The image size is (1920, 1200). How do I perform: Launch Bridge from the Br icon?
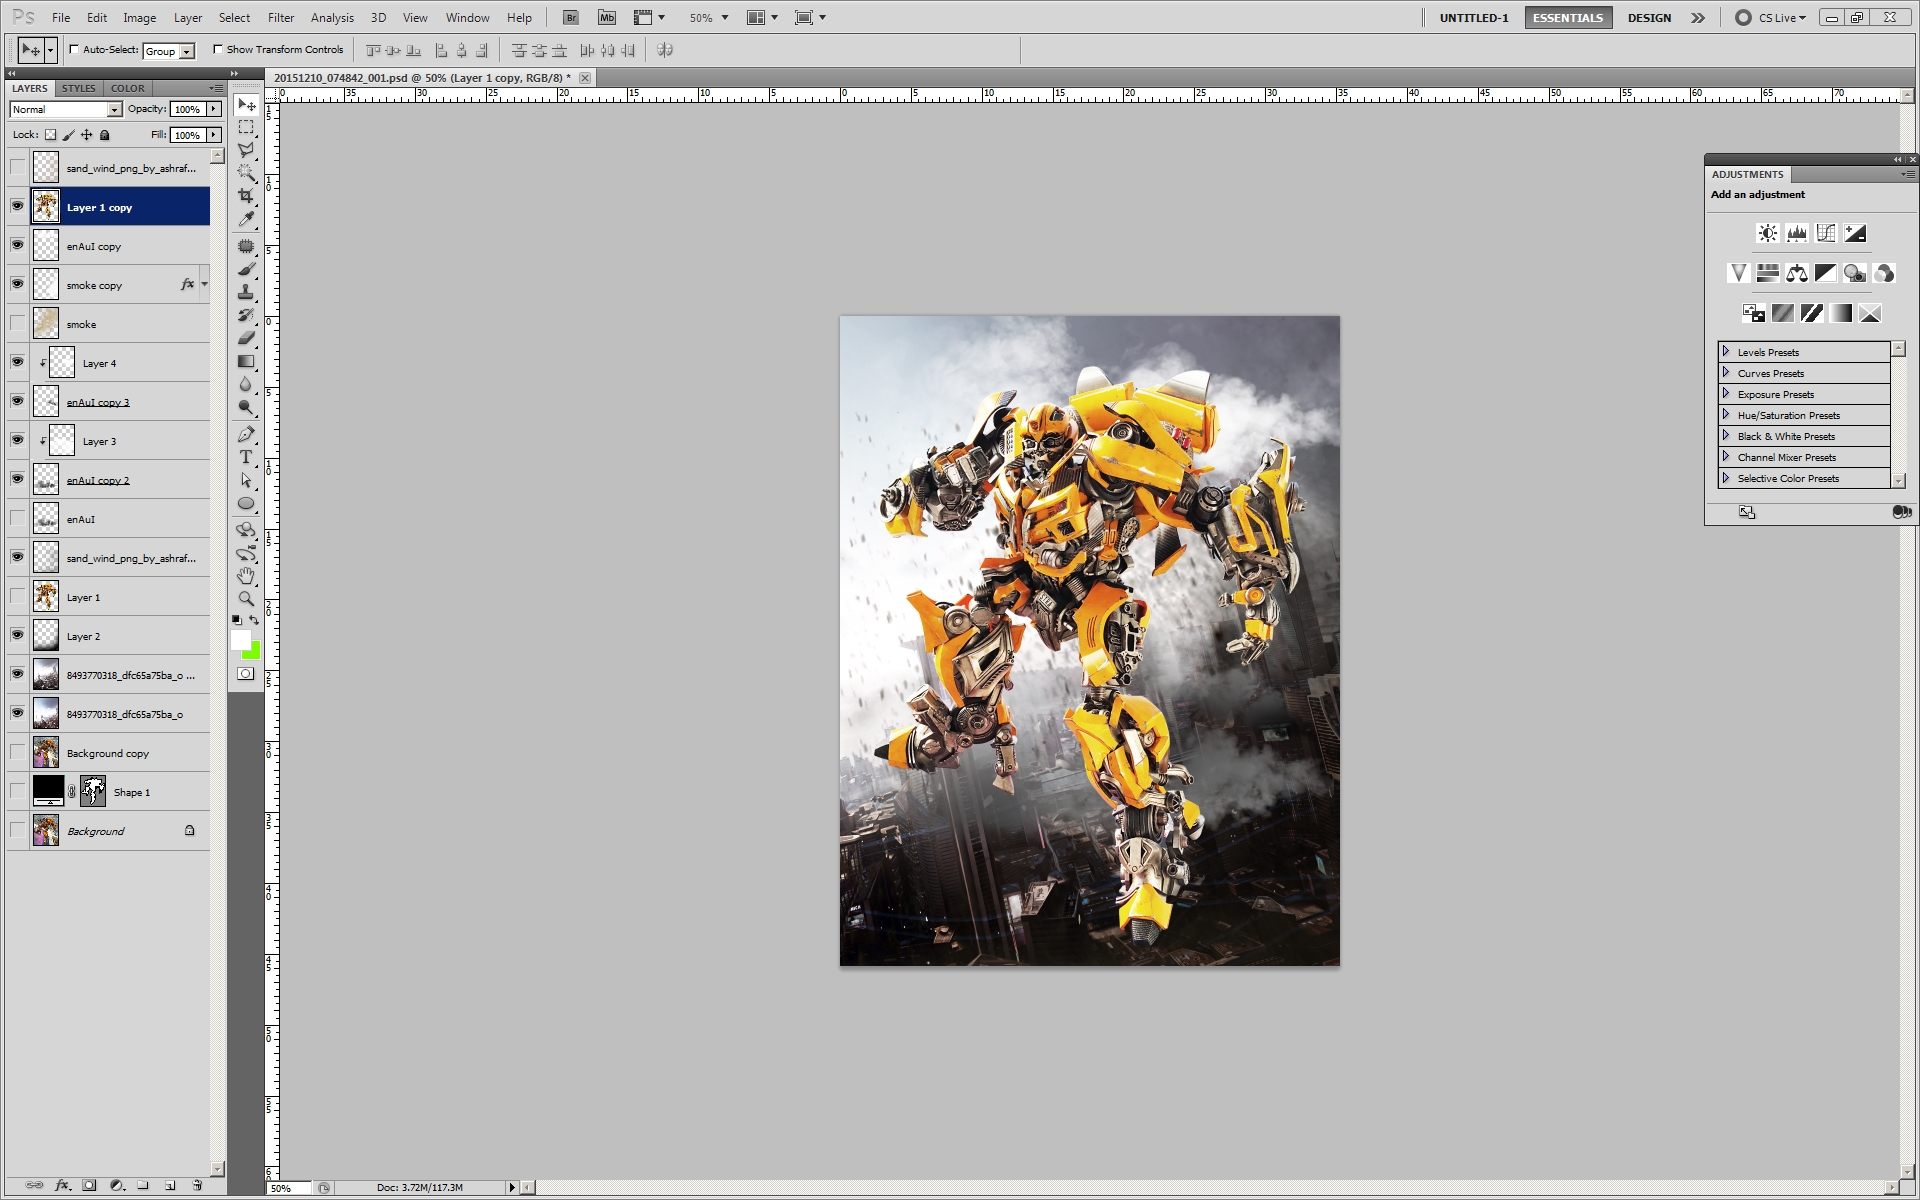point(571,17)
